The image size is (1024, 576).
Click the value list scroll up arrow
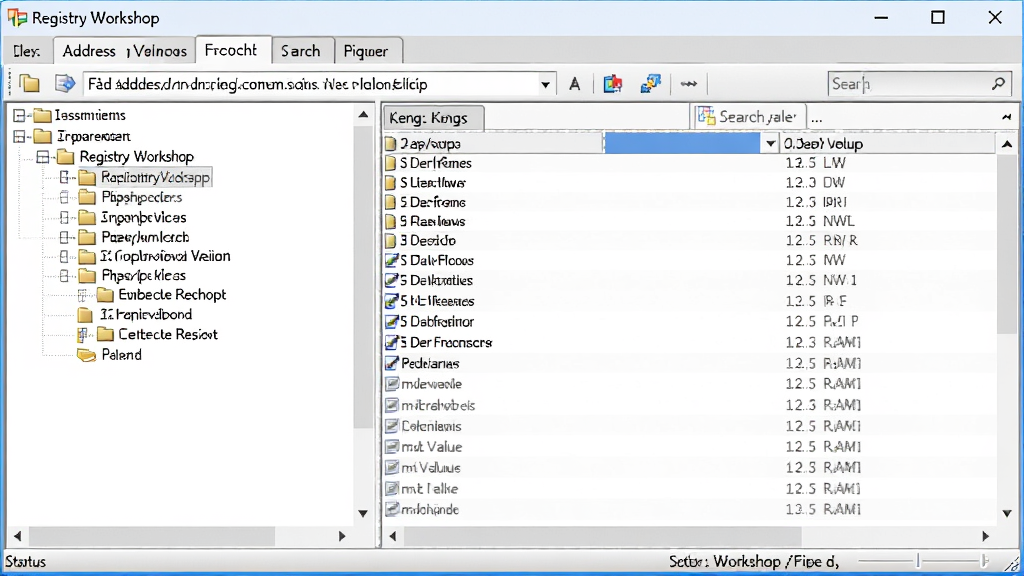(1007, 144)
